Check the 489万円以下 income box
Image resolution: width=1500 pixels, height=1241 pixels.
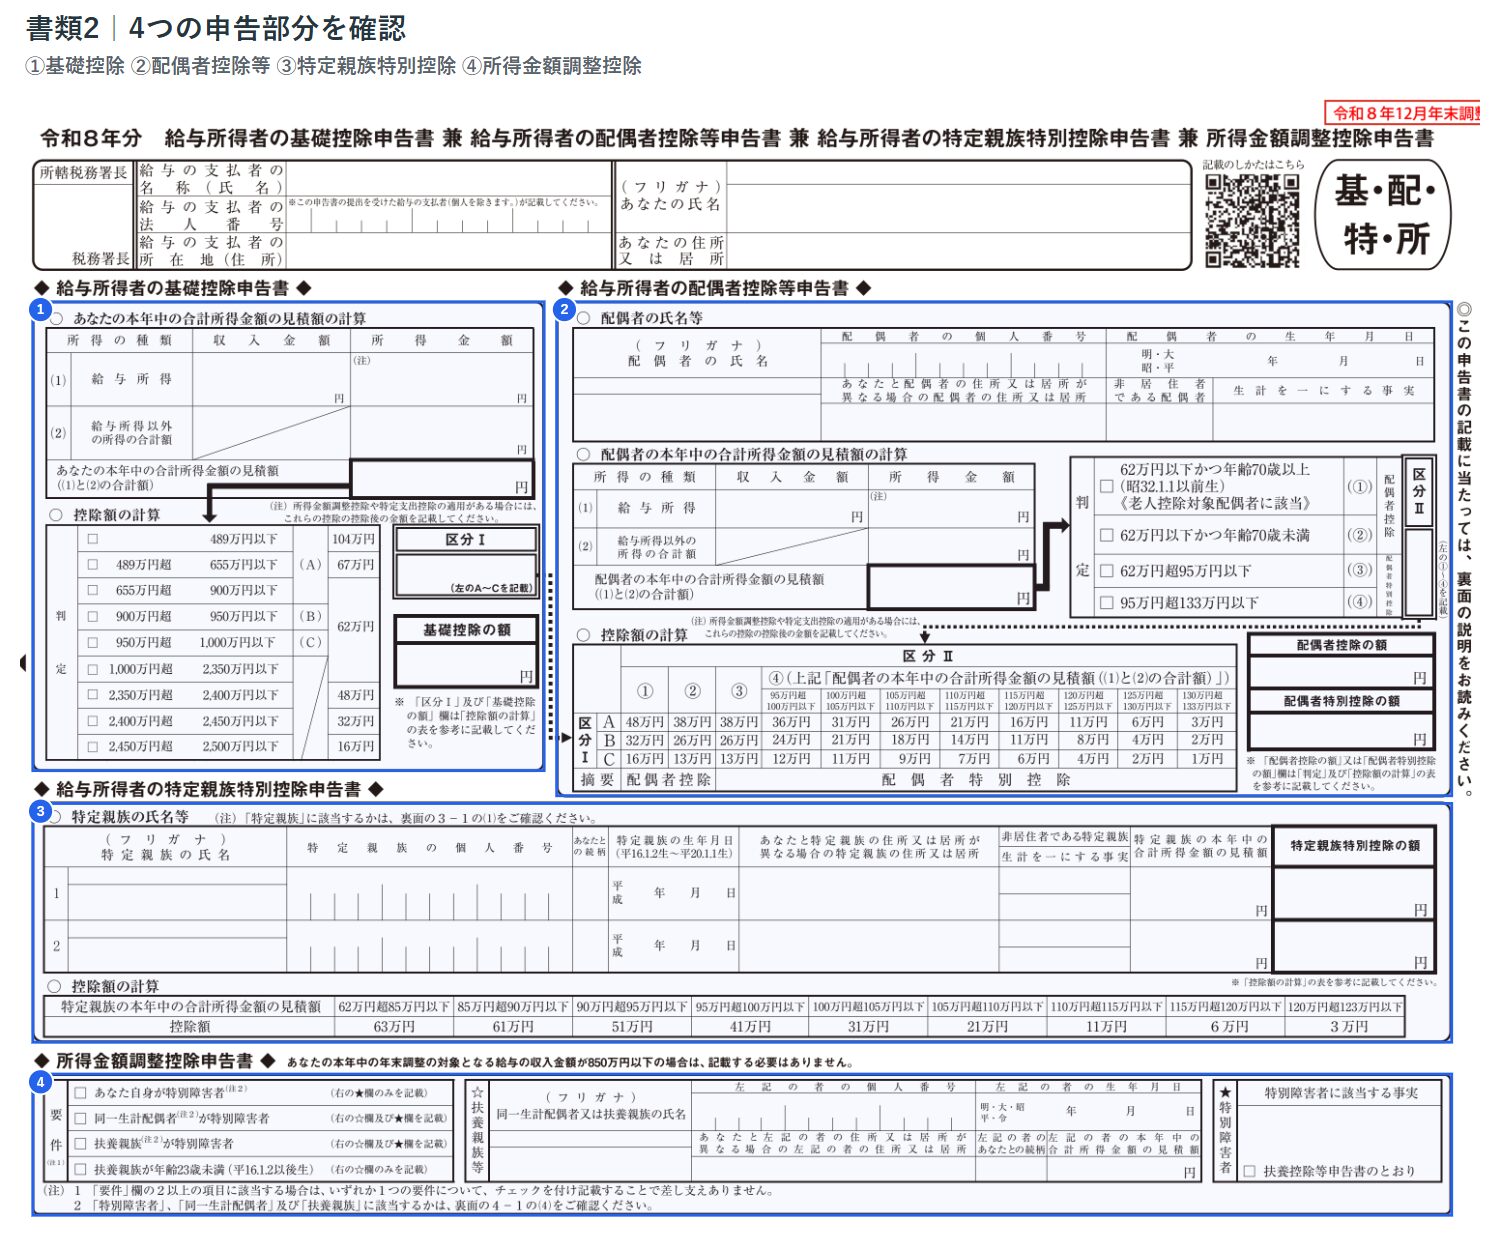pos(93,538)
